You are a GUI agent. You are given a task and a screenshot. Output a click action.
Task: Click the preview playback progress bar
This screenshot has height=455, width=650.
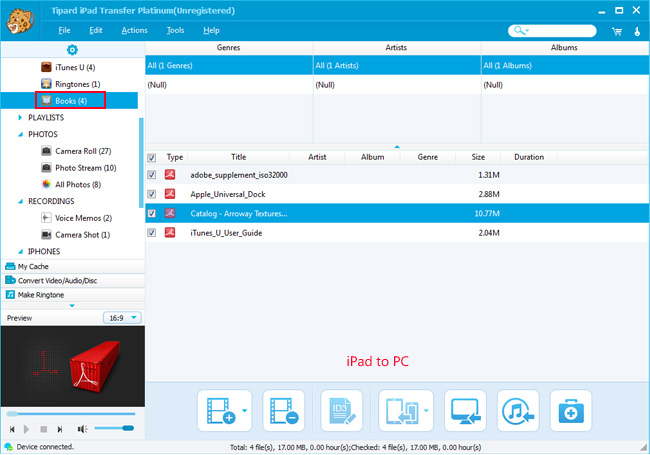tap(71, 414)
